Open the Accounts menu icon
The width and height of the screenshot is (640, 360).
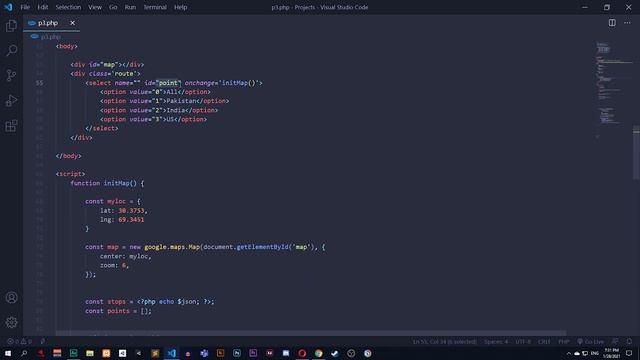(x=11, y=298)
